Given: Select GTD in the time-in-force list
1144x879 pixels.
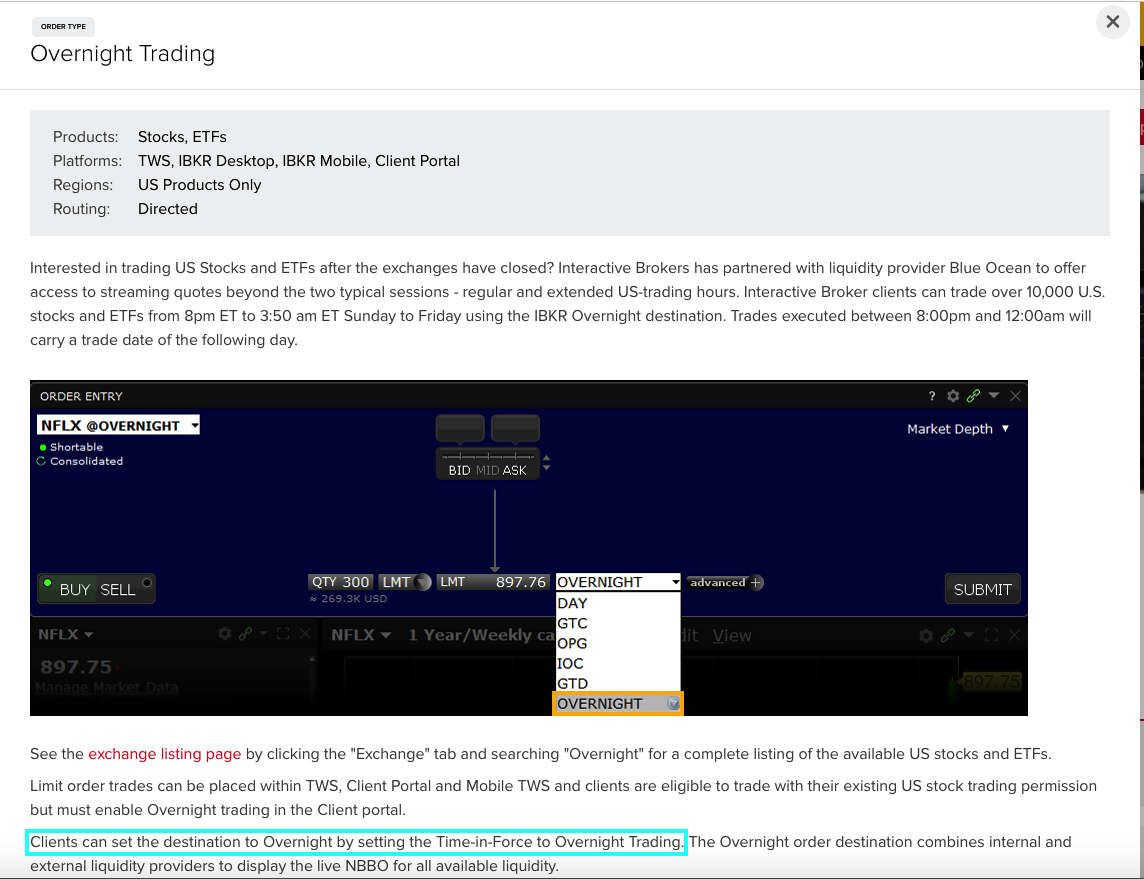Looking at the screenshot, I should 618,684.
